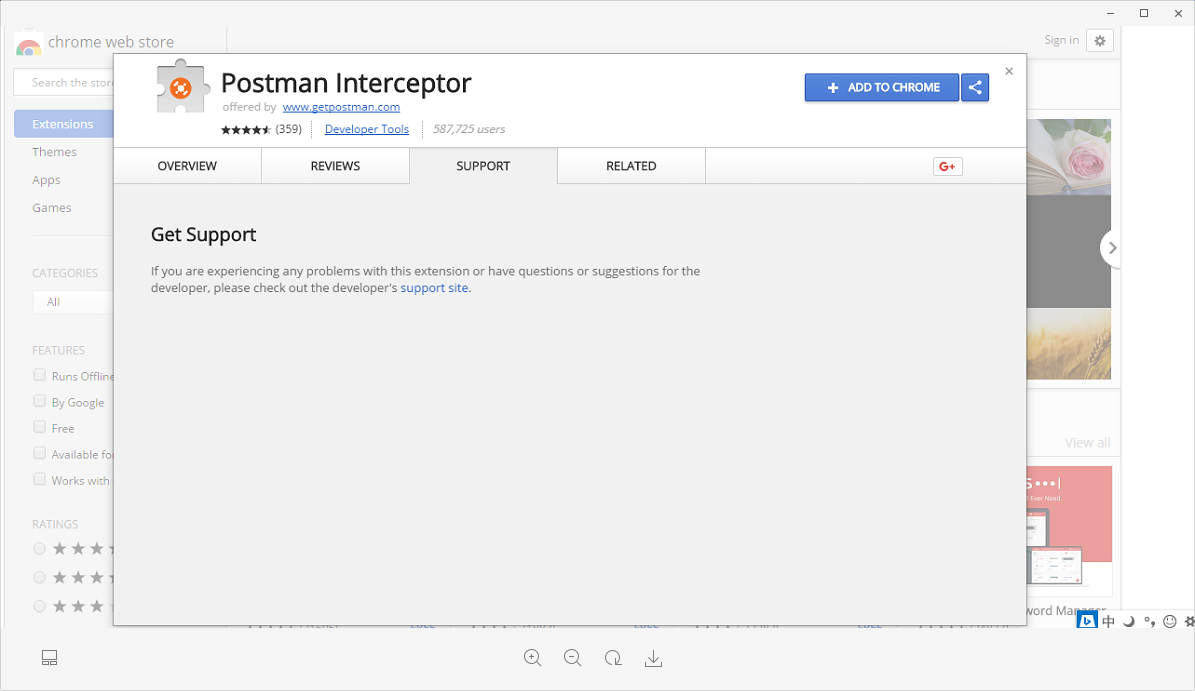Click the Postman Interceptor title
Viewport: 1195px width, 691px height.
click(346, 82)
